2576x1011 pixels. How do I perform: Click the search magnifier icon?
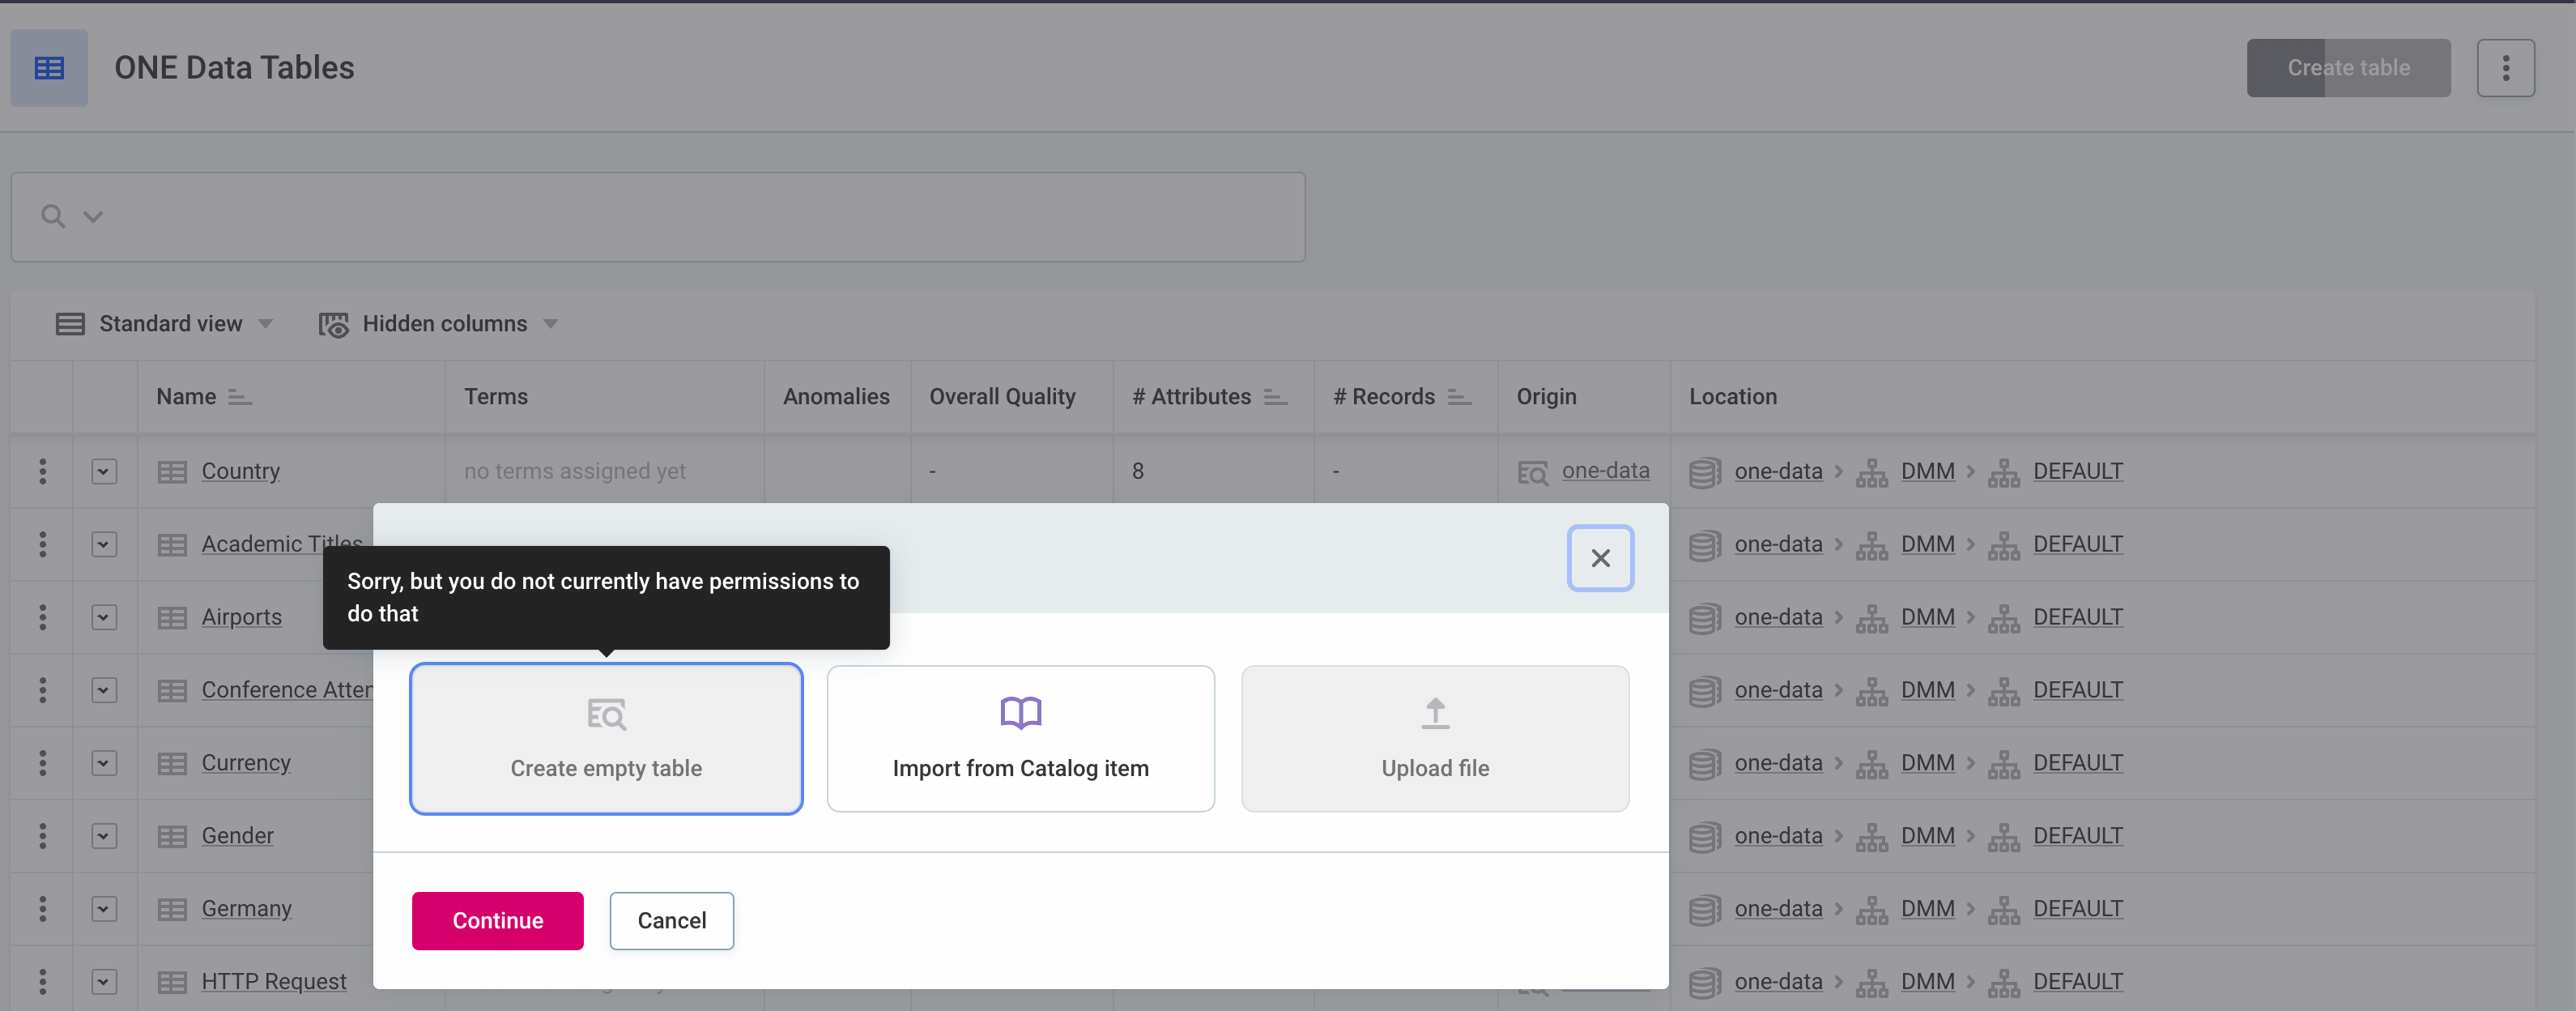[x=53, y=216]
